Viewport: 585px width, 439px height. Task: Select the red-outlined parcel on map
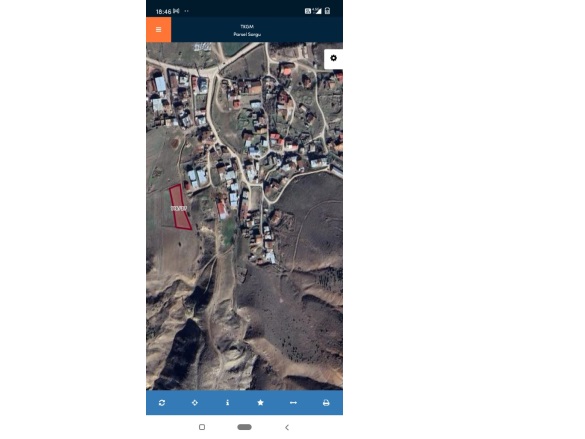pos(180,207)
